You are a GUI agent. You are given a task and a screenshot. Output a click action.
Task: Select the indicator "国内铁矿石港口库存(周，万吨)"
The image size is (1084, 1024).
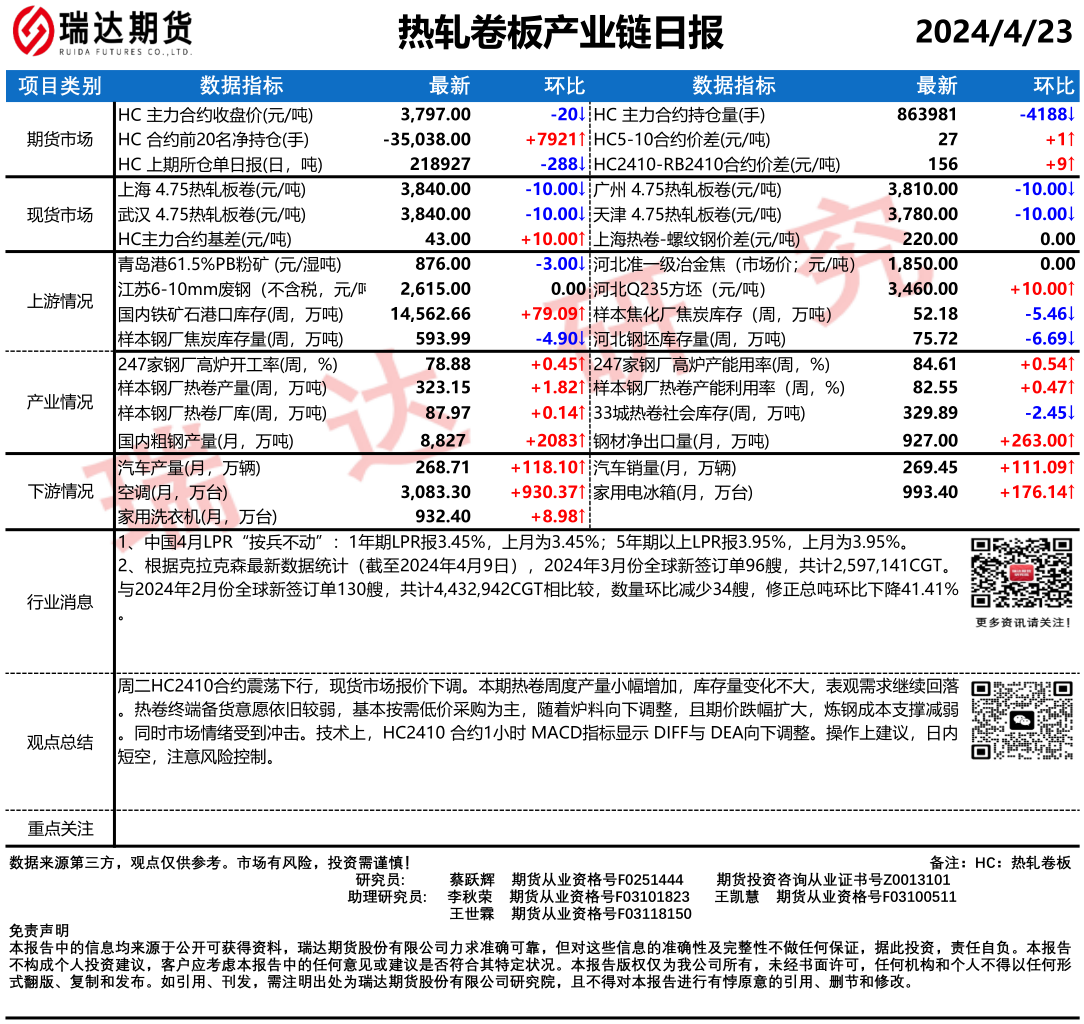point(230,315)
